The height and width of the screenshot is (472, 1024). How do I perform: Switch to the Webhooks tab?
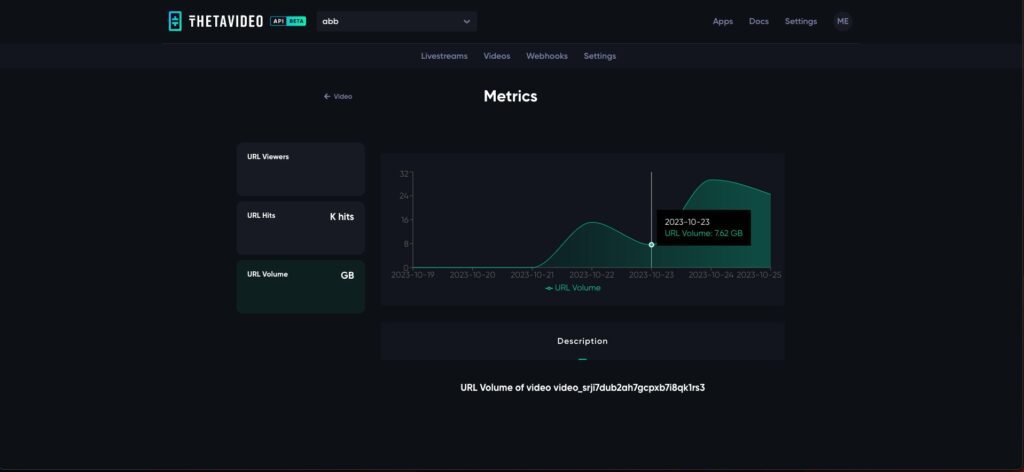(547, 56)
